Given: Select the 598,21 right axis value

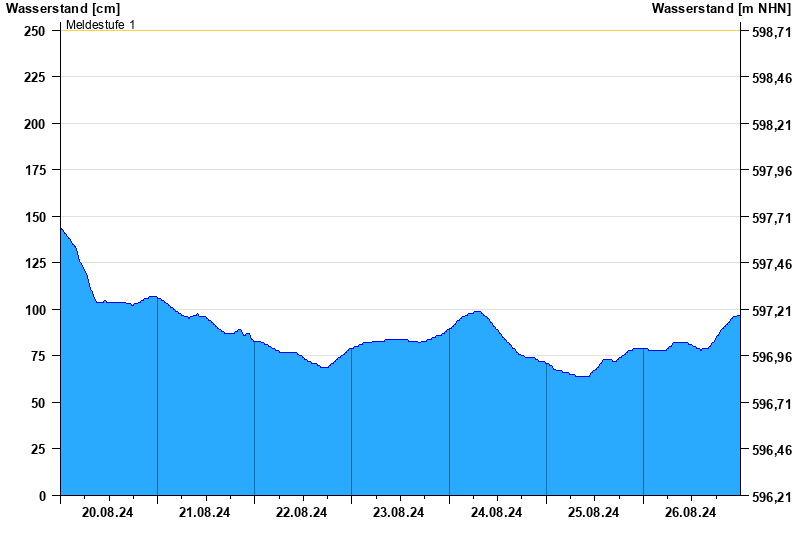Looking at the screenshot, I should point(771,125).
